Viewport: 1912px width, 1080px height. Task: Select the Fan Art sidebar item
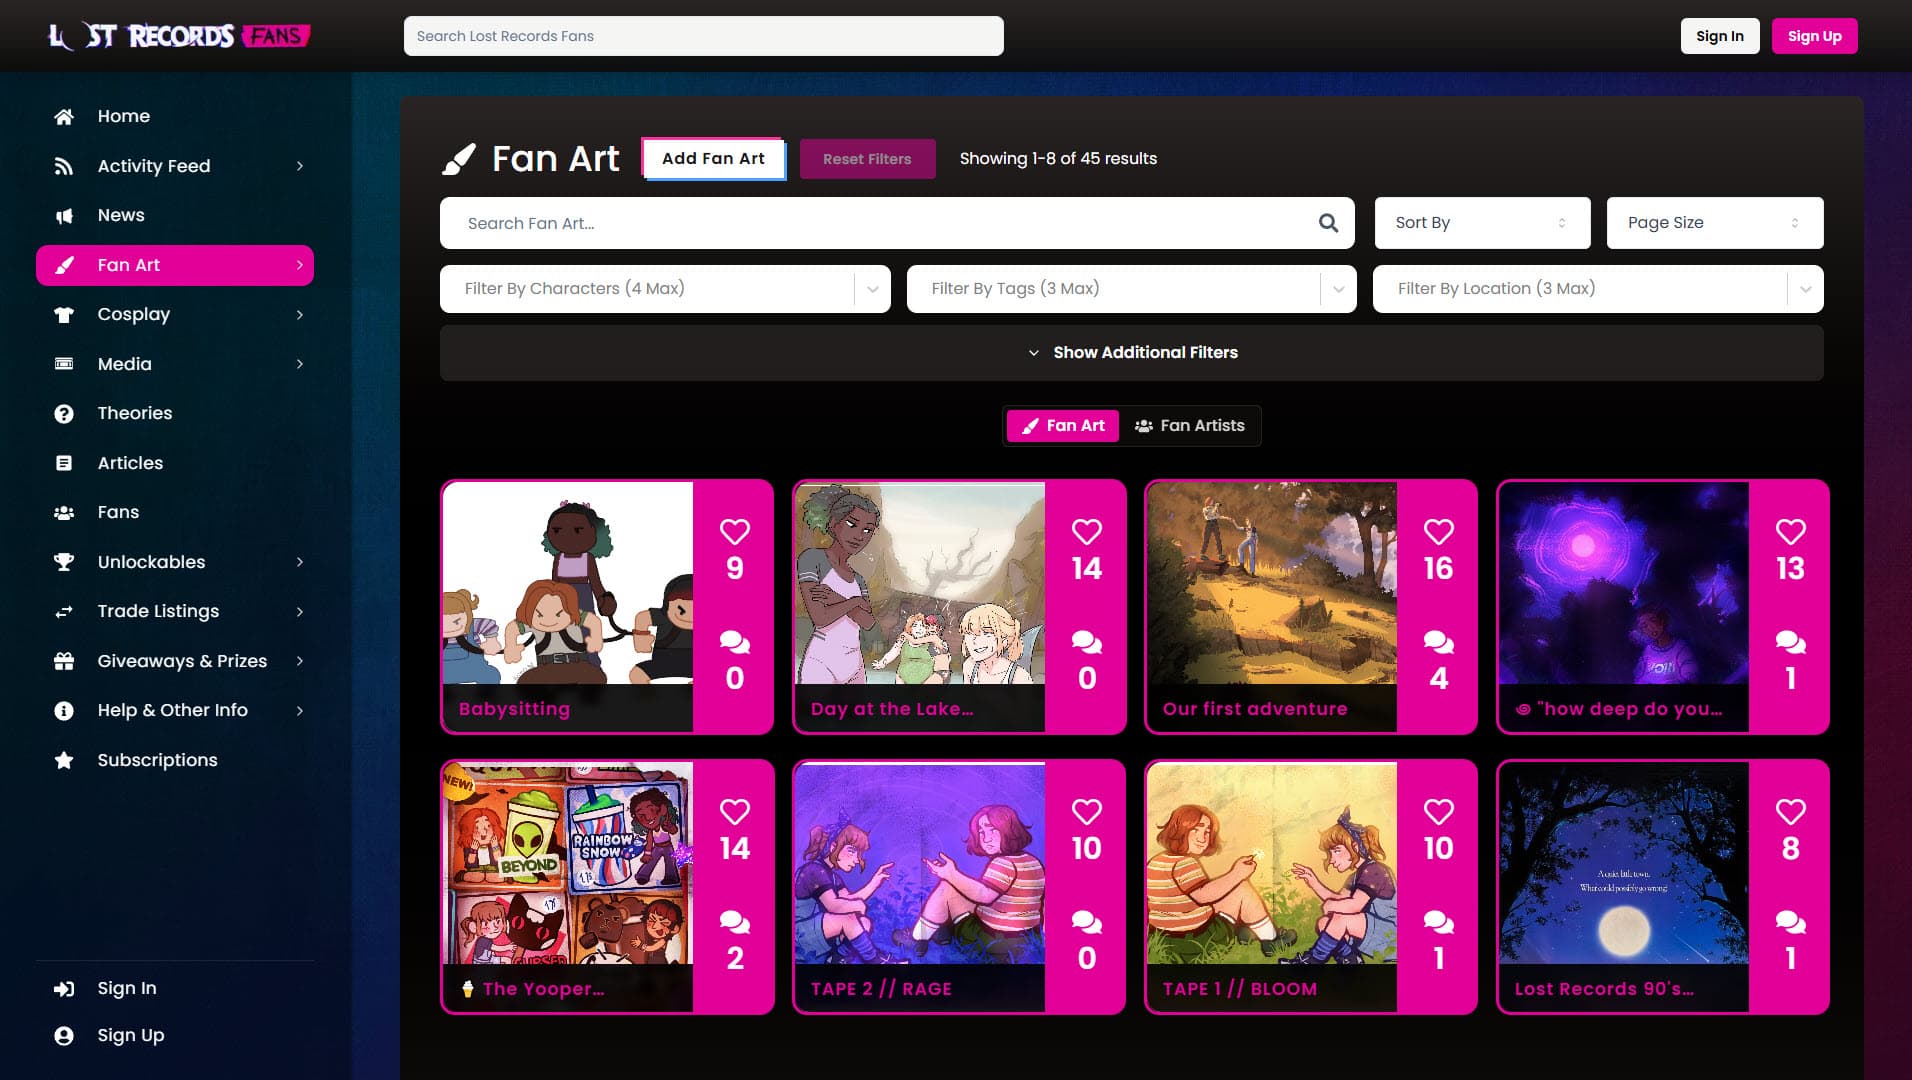click(x=175, y=265)
